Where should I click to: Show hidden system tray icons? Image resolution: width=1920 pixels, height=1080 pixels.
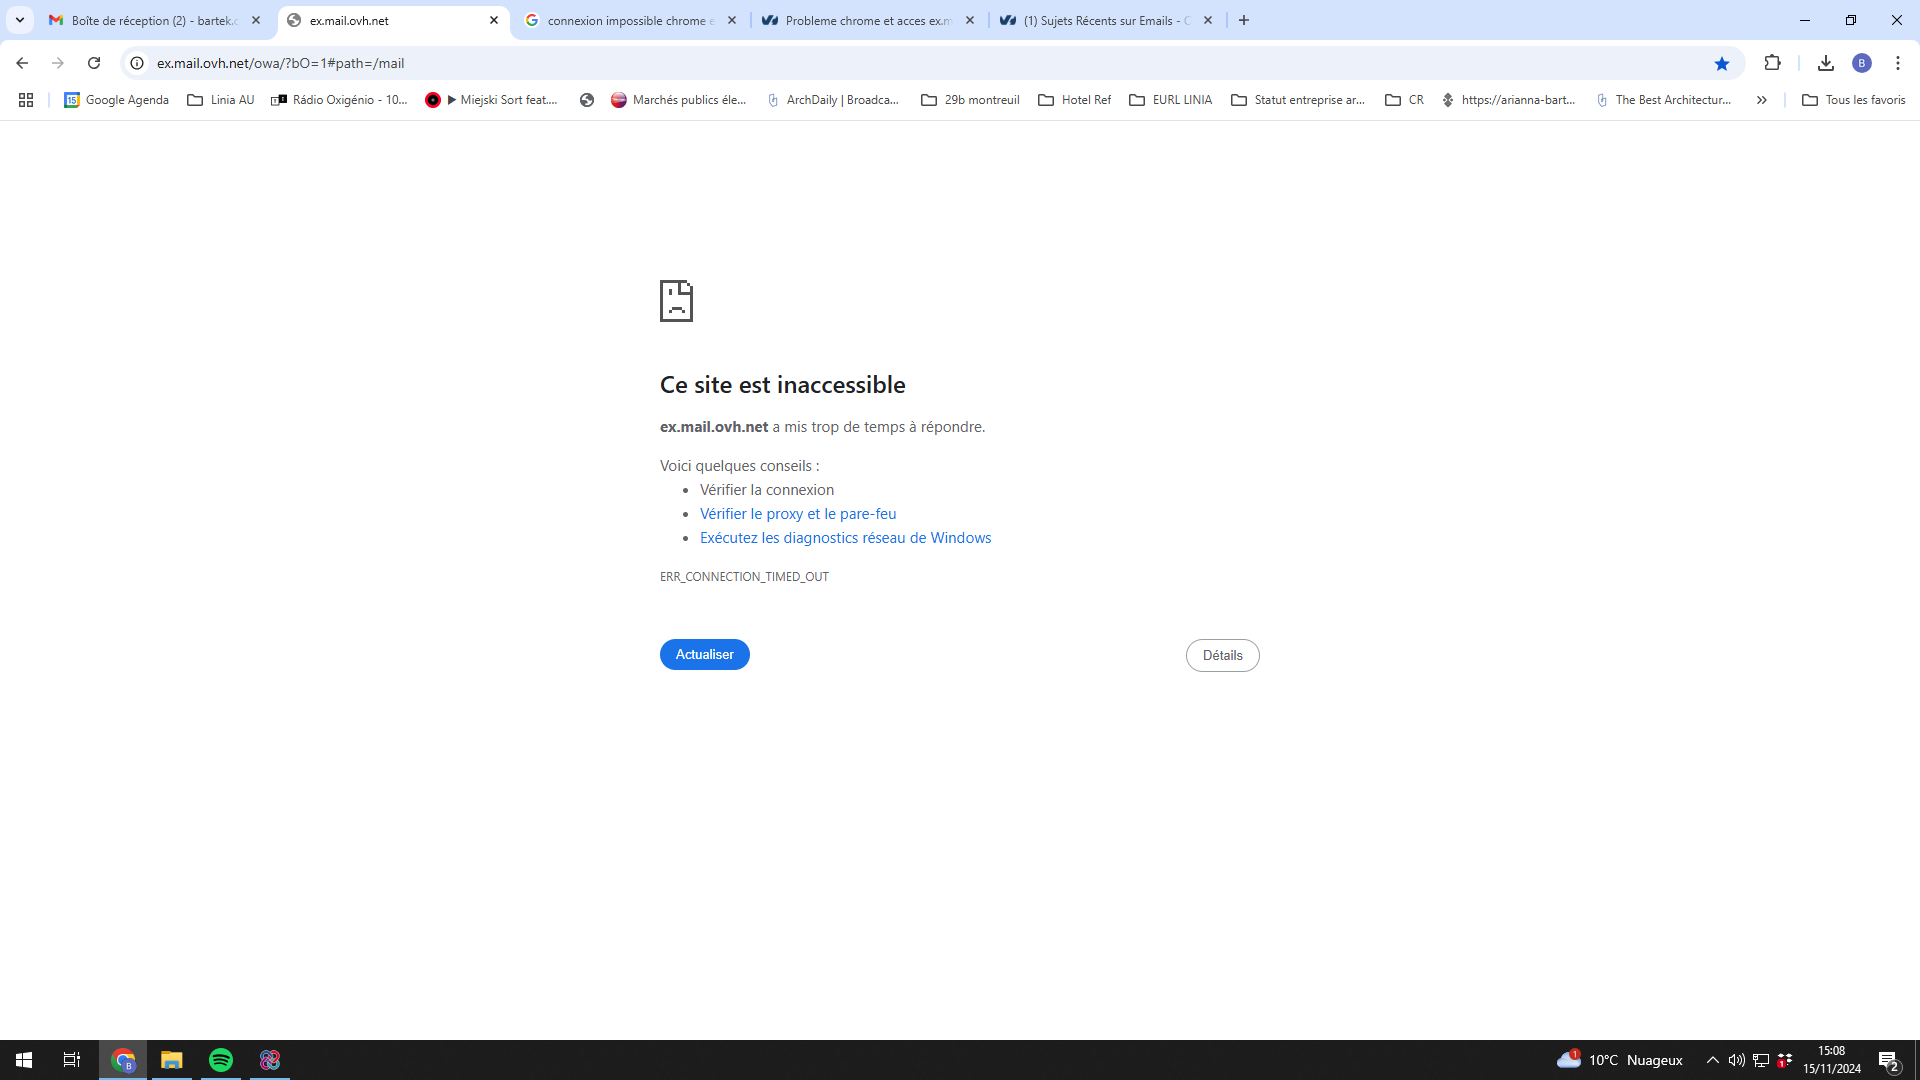pyautogui.click(x=1712, y=1060)
